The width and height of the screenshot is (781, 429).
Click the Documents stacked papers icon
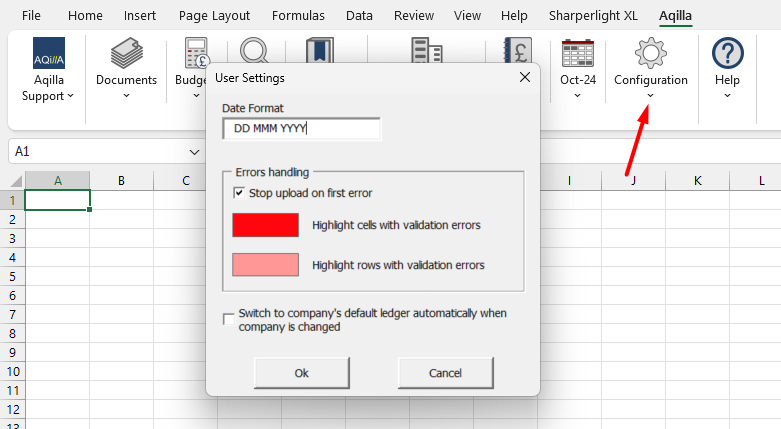[x=126, y=52]
